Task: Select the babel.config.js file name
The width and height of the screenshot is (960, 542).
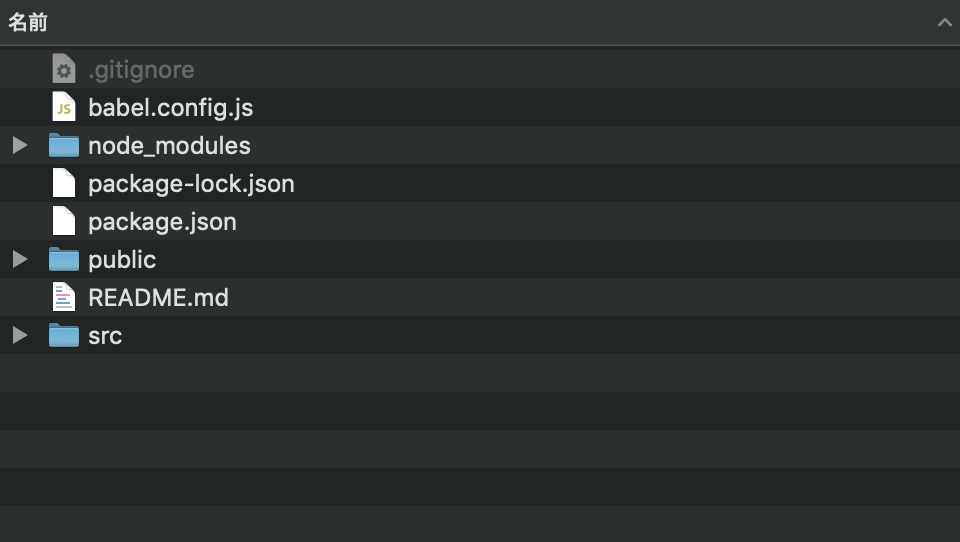Action: [171, 108]
